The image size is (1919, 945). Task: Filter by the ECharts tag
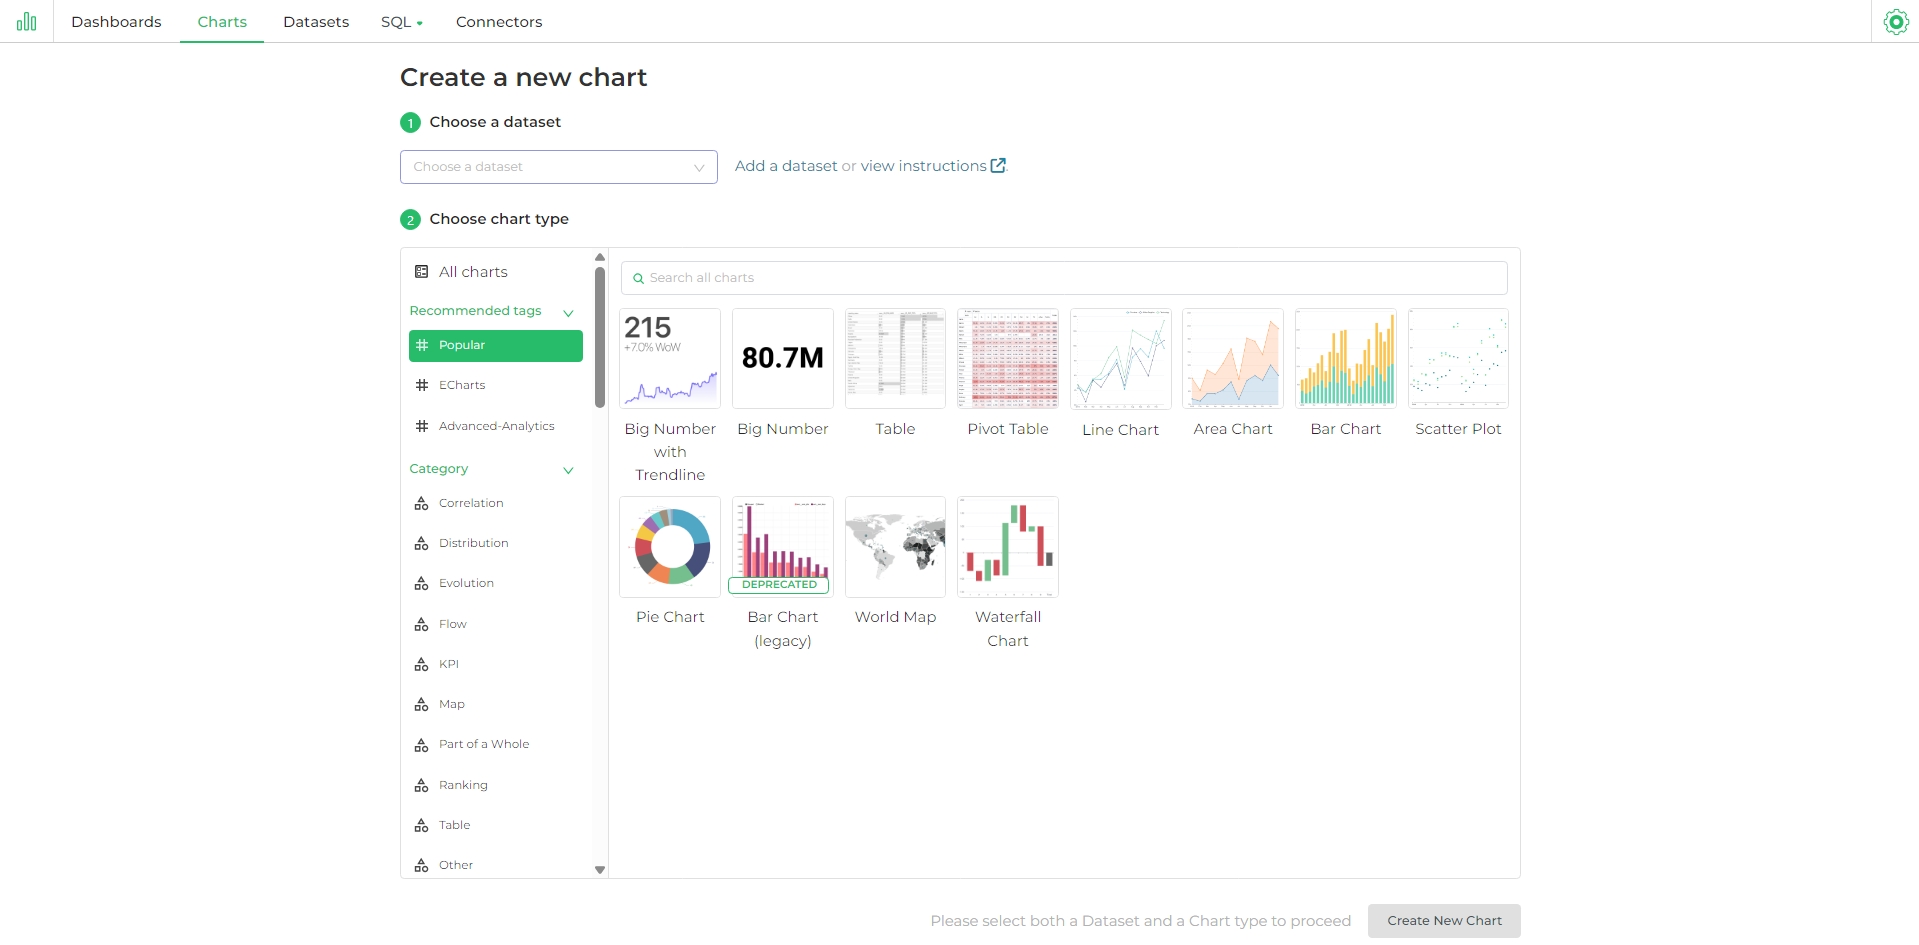click(x=496, y=385)
